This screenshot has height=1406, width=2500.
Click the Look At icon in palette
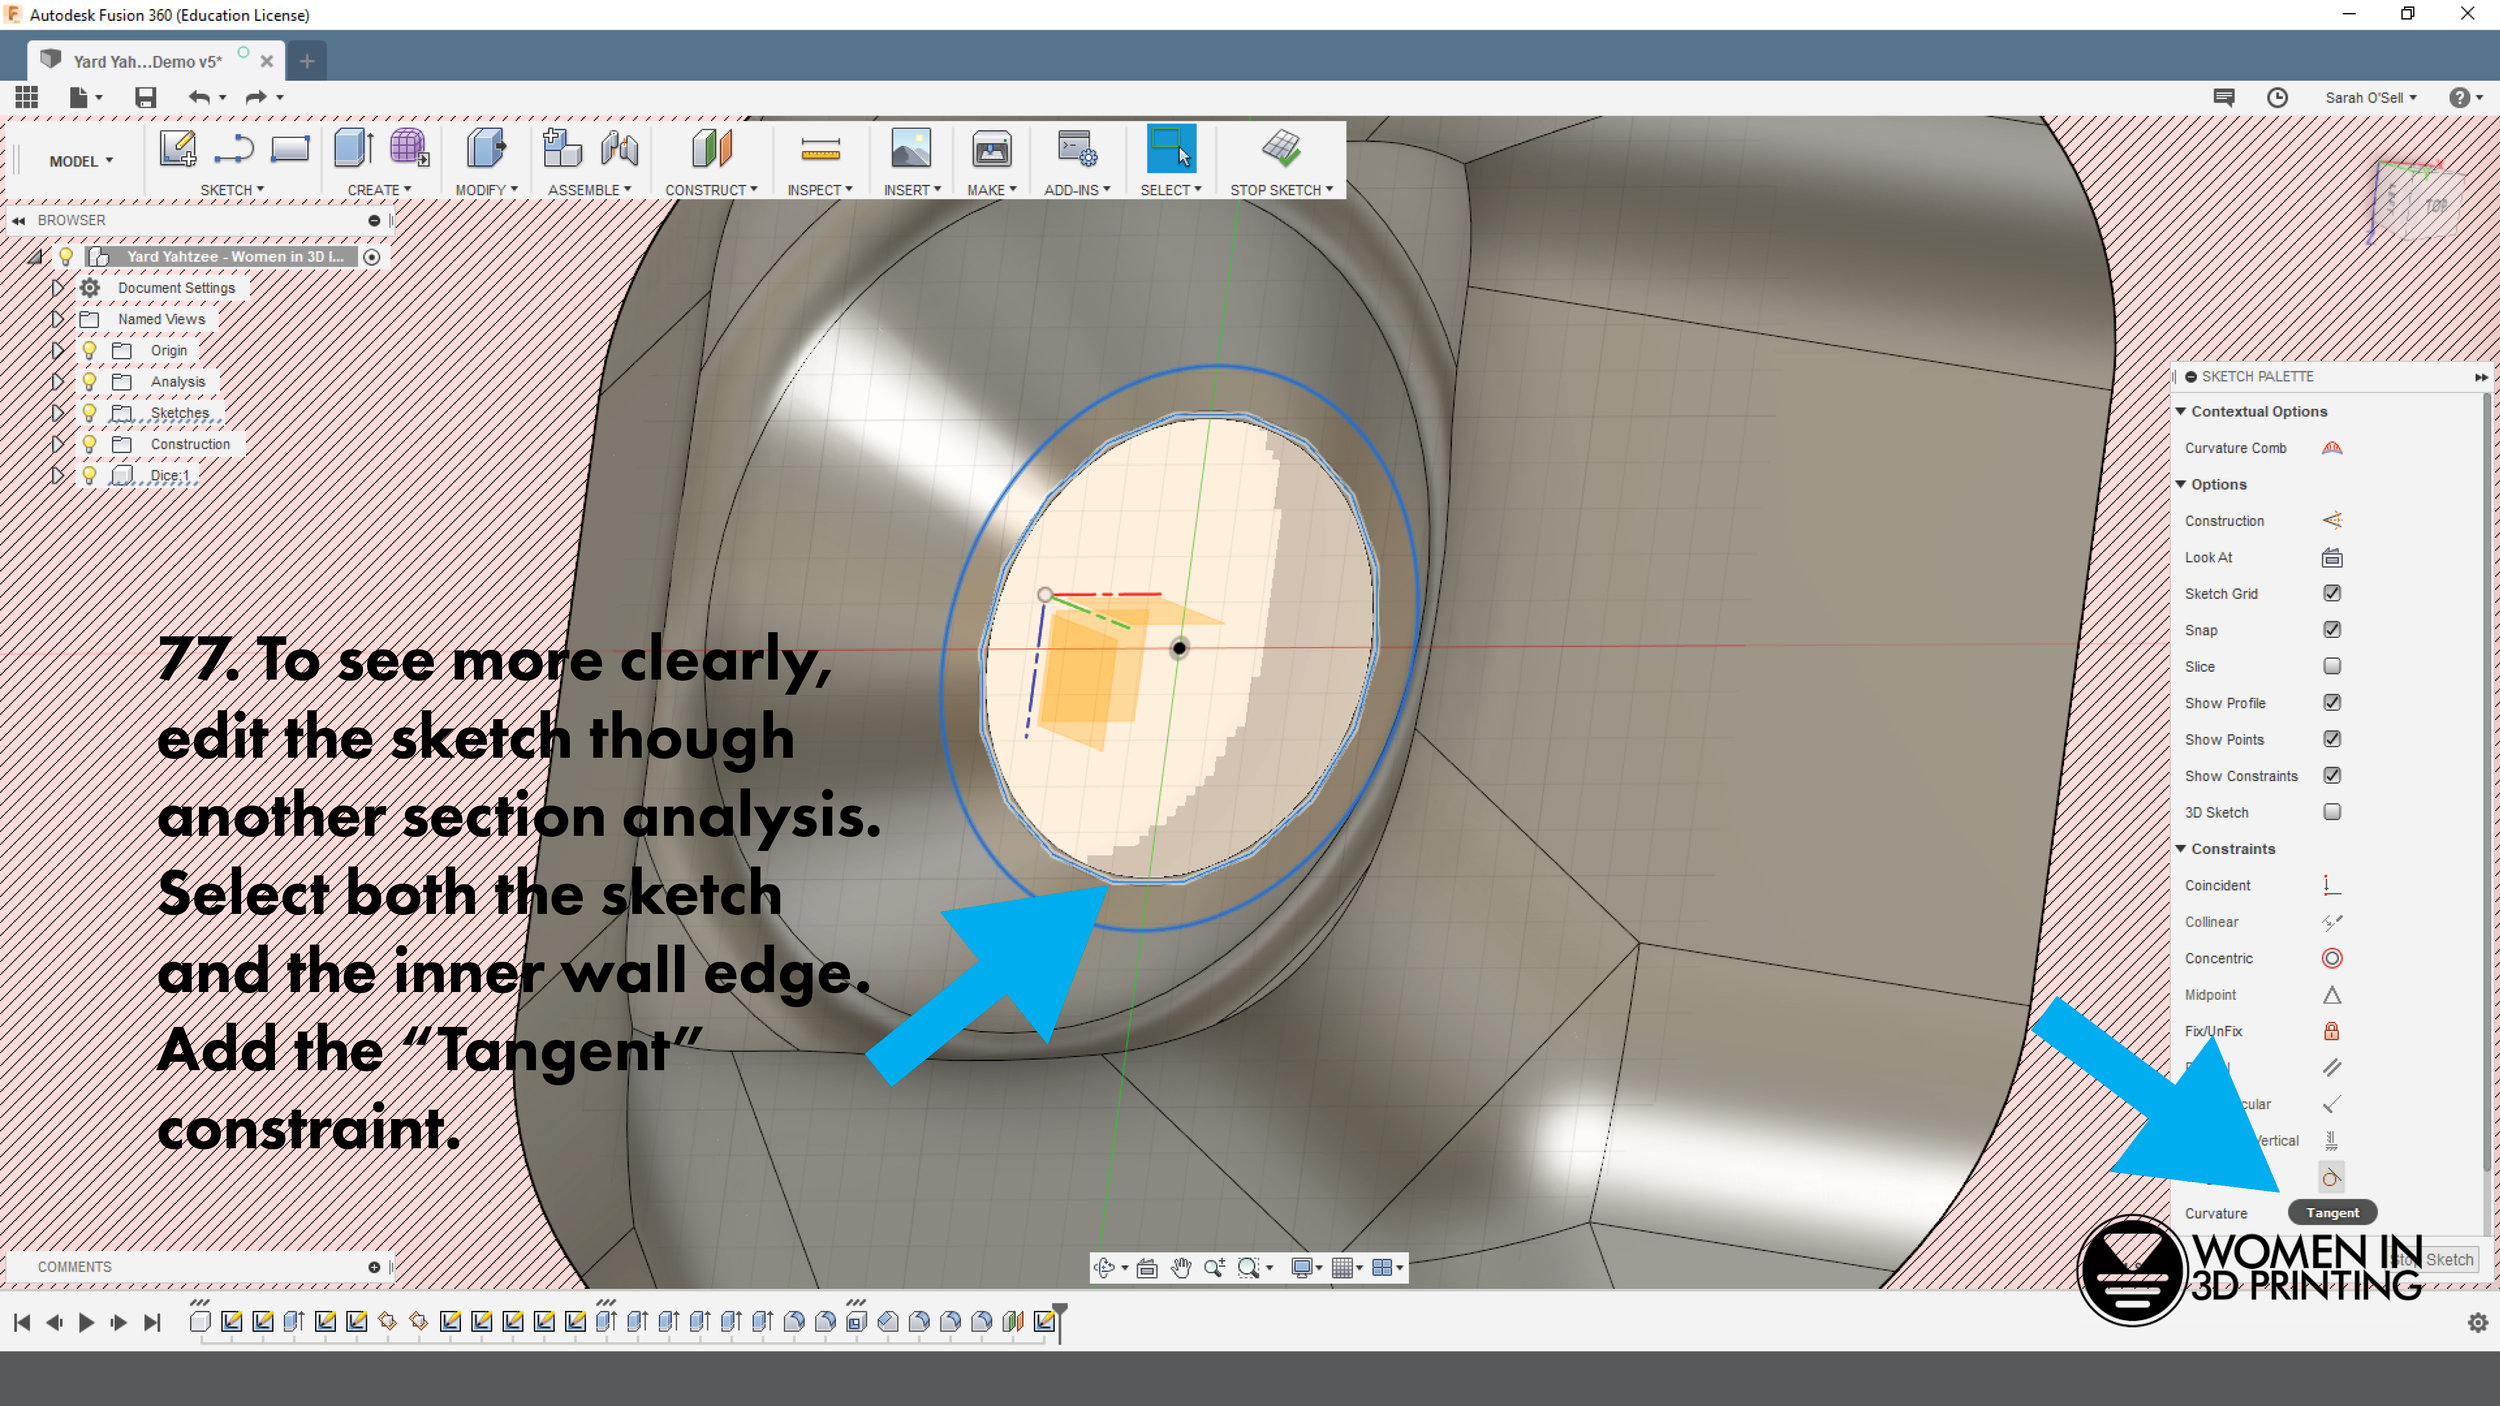tap(2332, 557)
